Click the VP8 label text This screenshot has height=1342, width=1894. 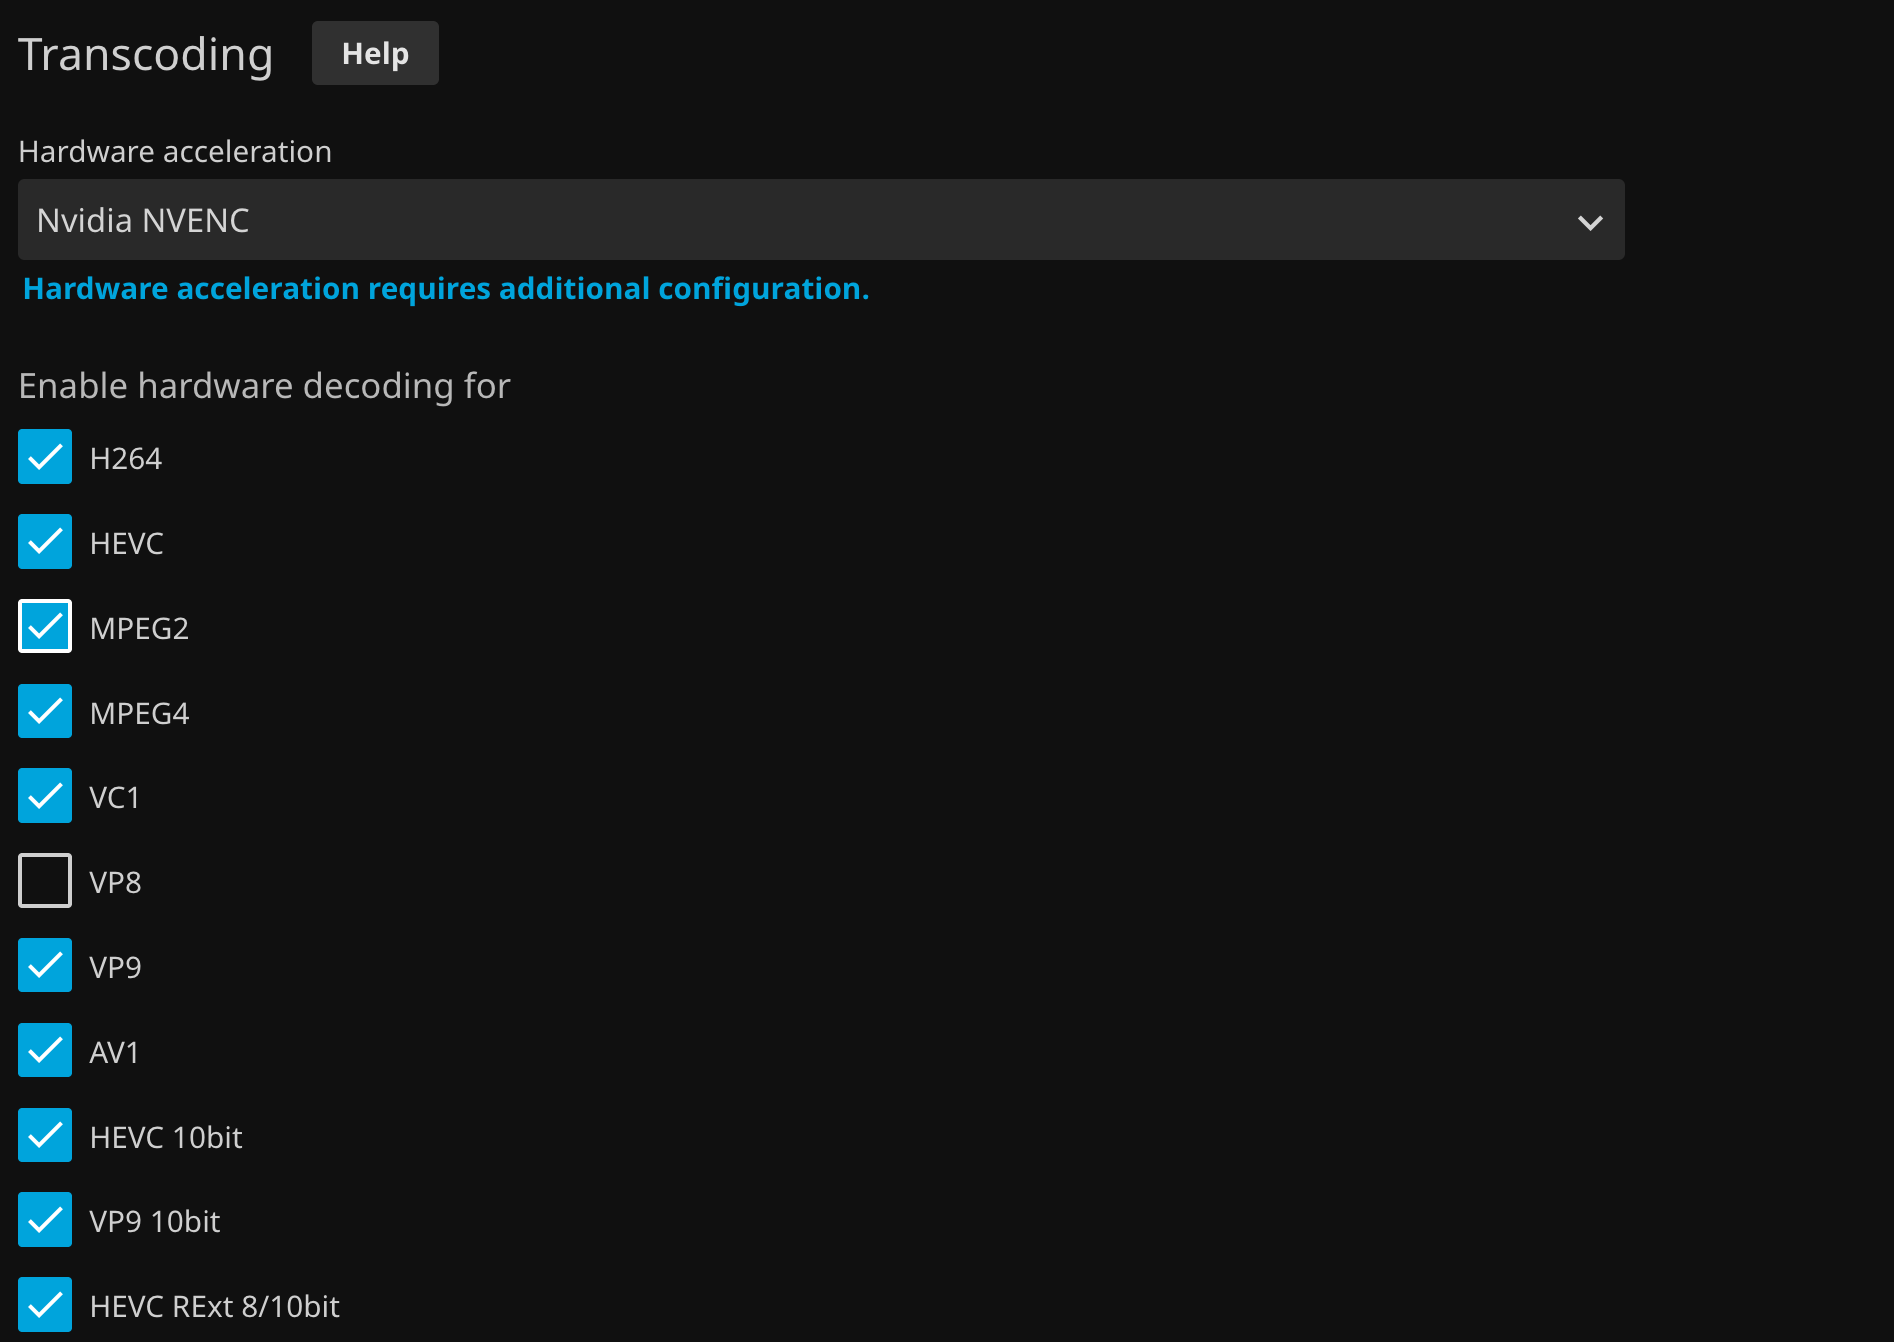coord(115,882)
